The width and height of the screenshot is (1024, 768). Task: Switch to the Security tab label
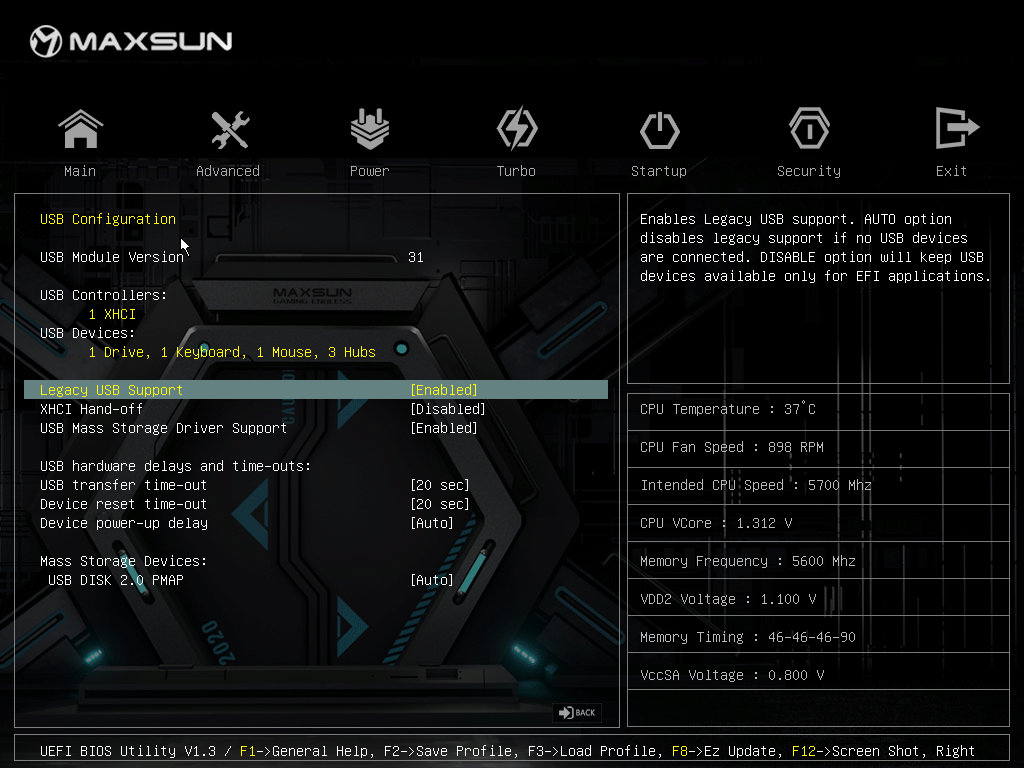click(809, 171)
